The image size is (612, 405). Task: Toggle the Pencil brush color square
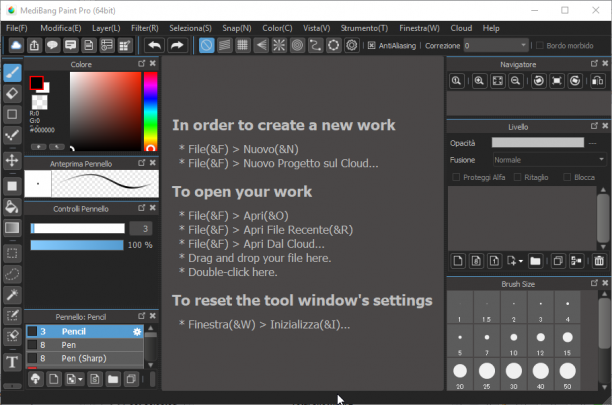tap(32, 331)
